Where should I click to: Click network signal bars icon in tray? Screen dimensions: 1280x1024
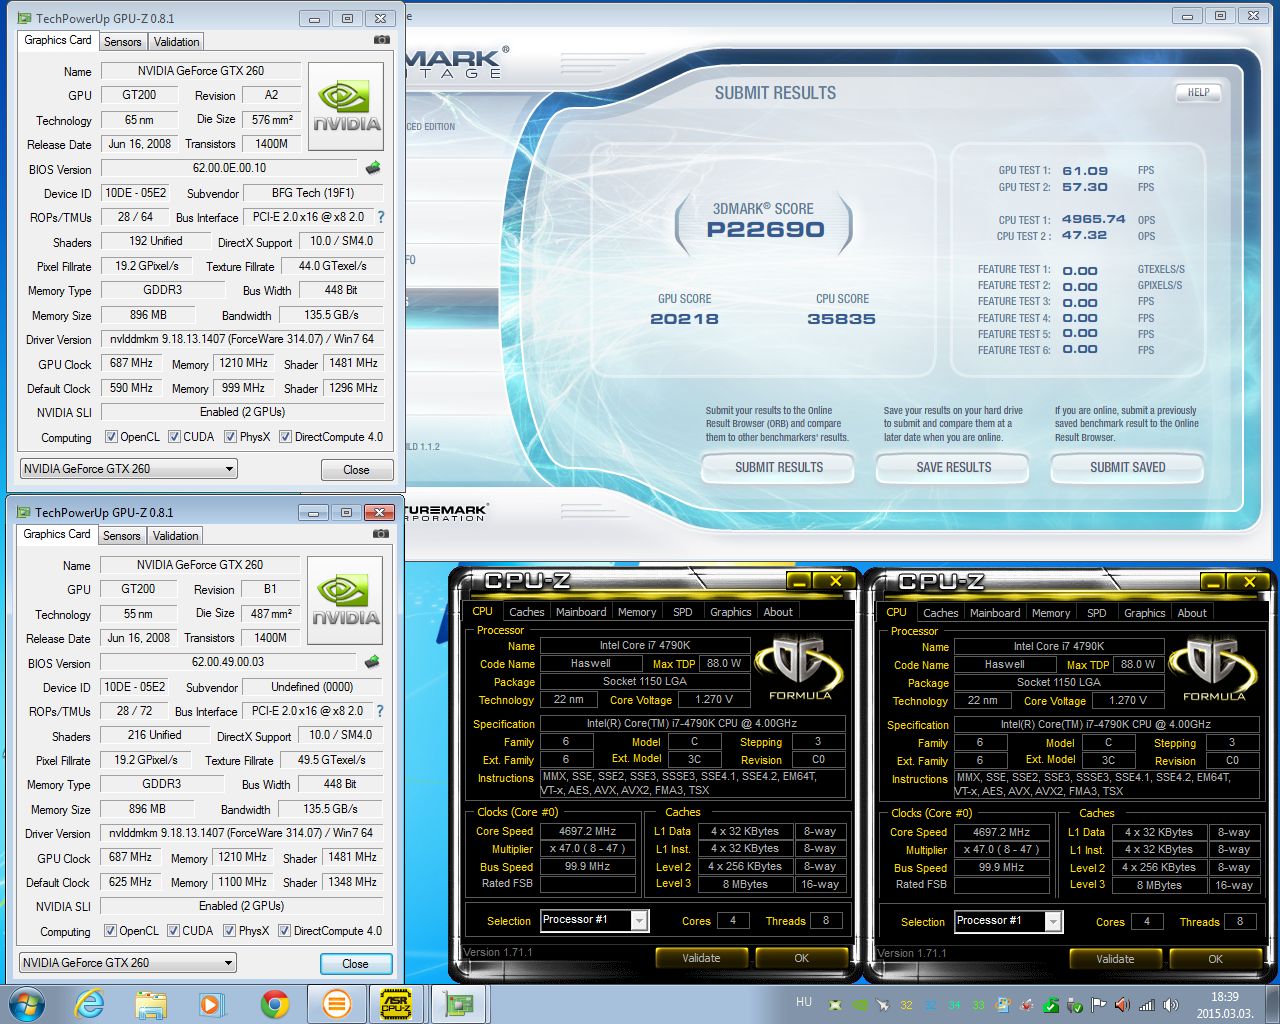click(1147, 1005)
